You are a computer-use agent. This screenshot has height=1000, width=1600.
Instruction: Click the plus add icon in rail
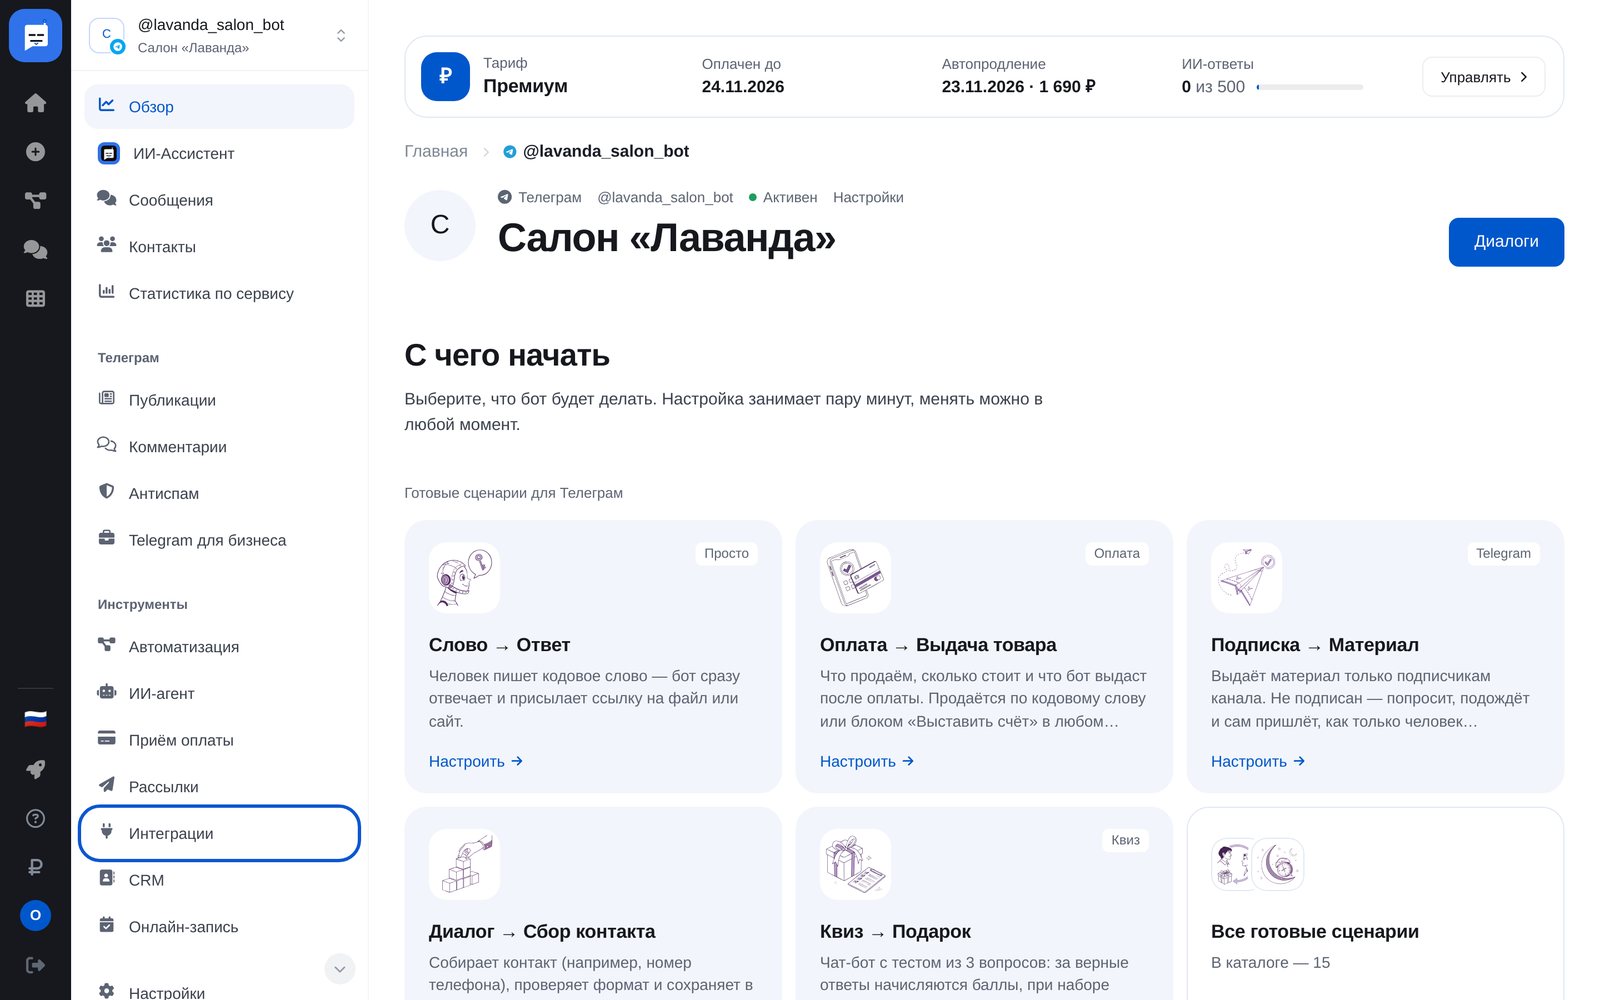35,152
